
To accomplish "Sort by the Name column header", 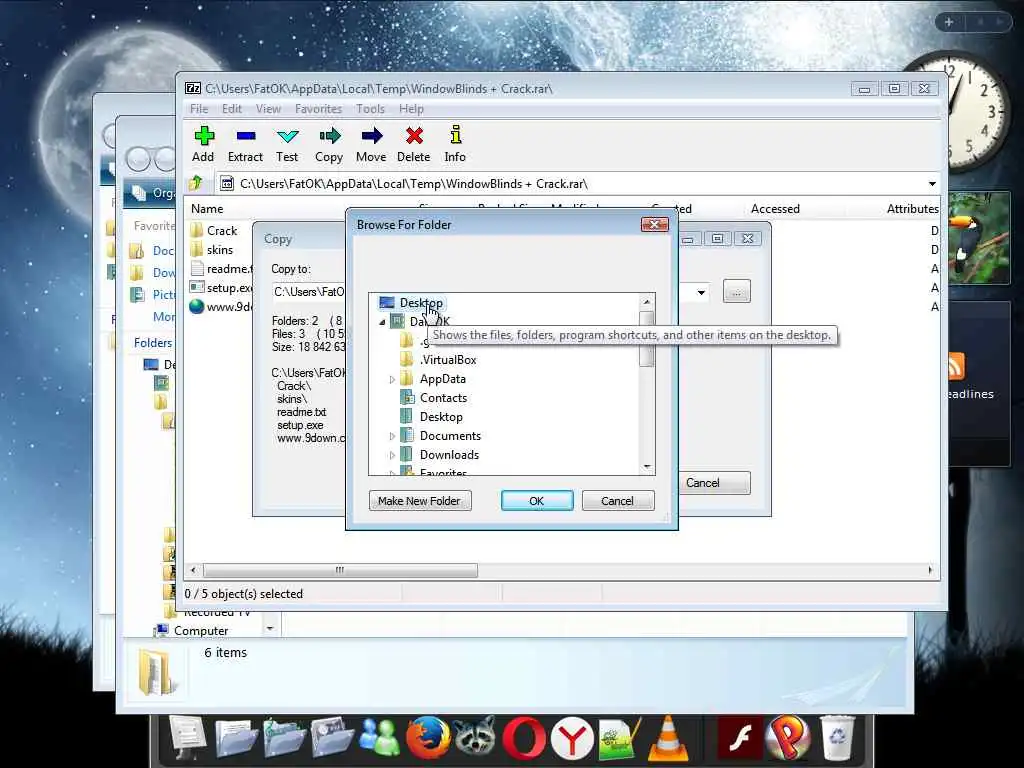I will 207,209.
